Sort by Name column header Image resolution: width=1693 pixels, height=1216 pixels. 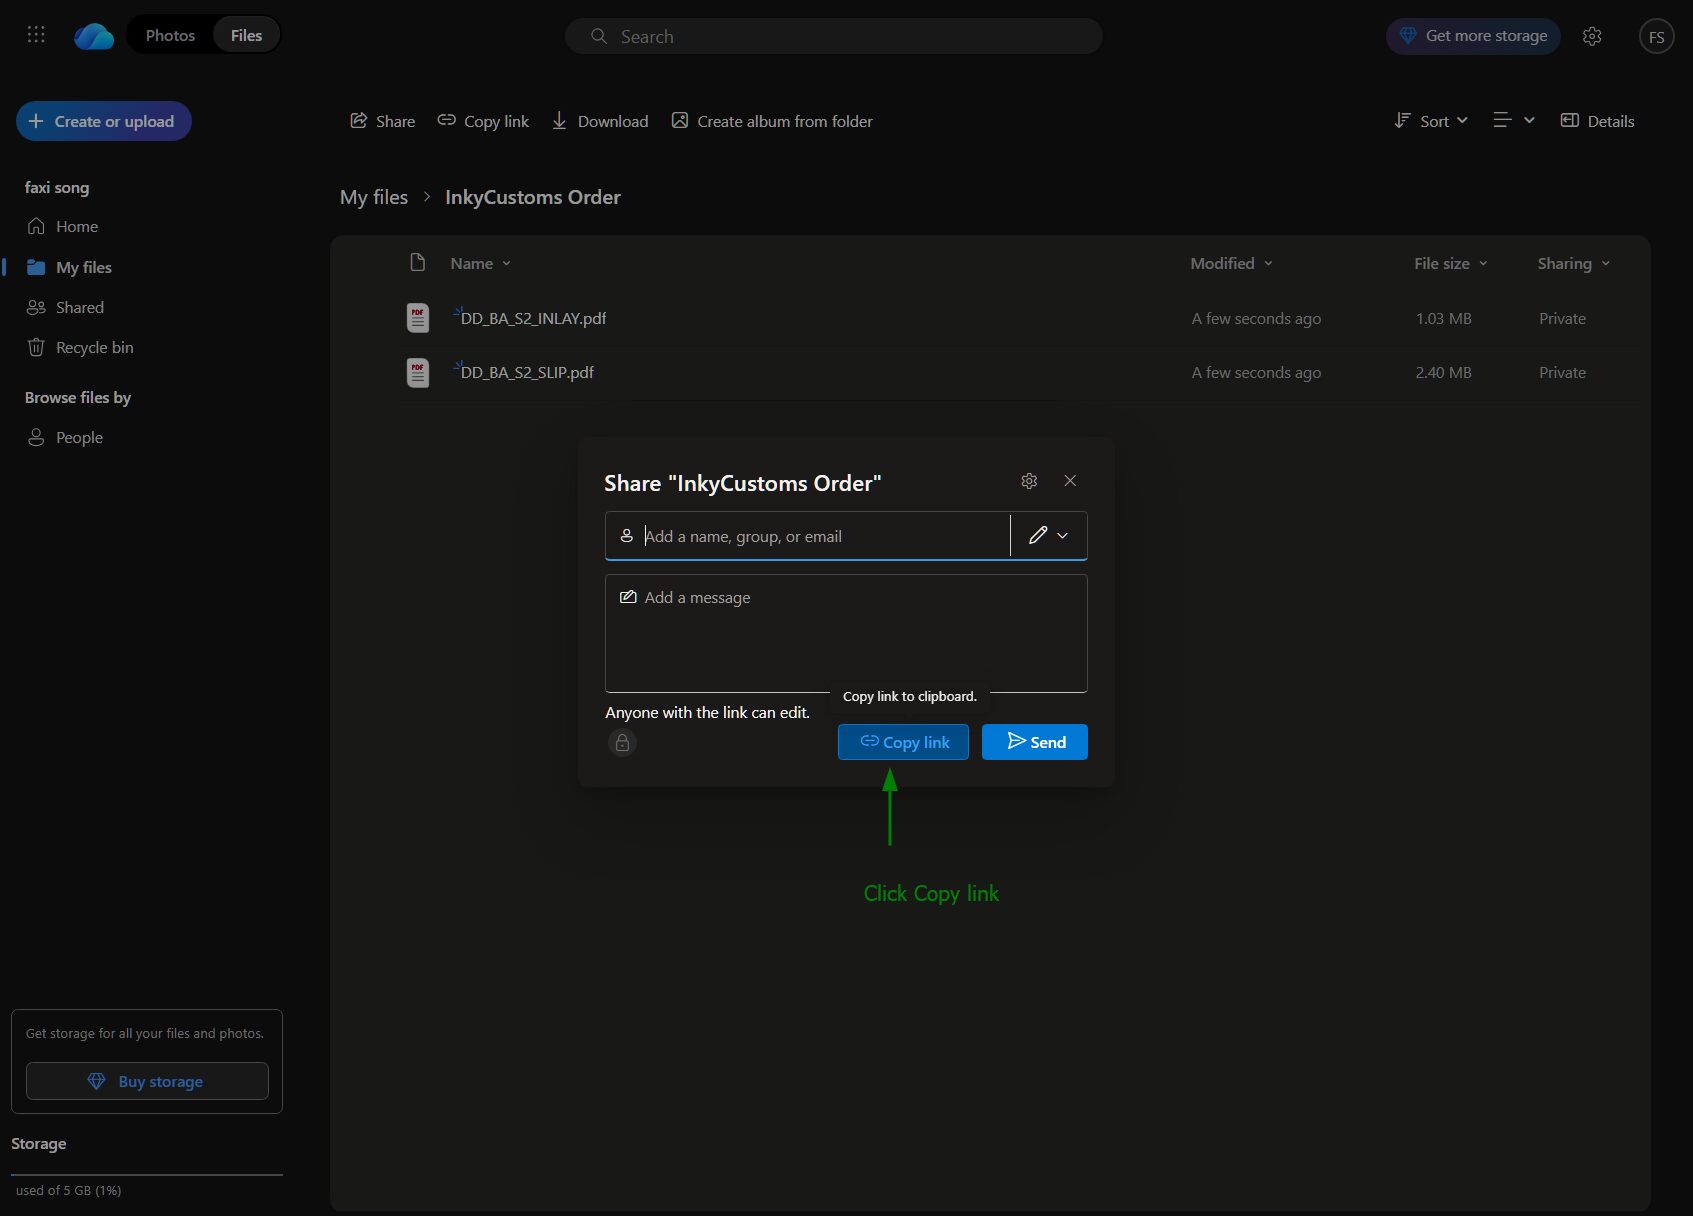click(x=480, y=263)
